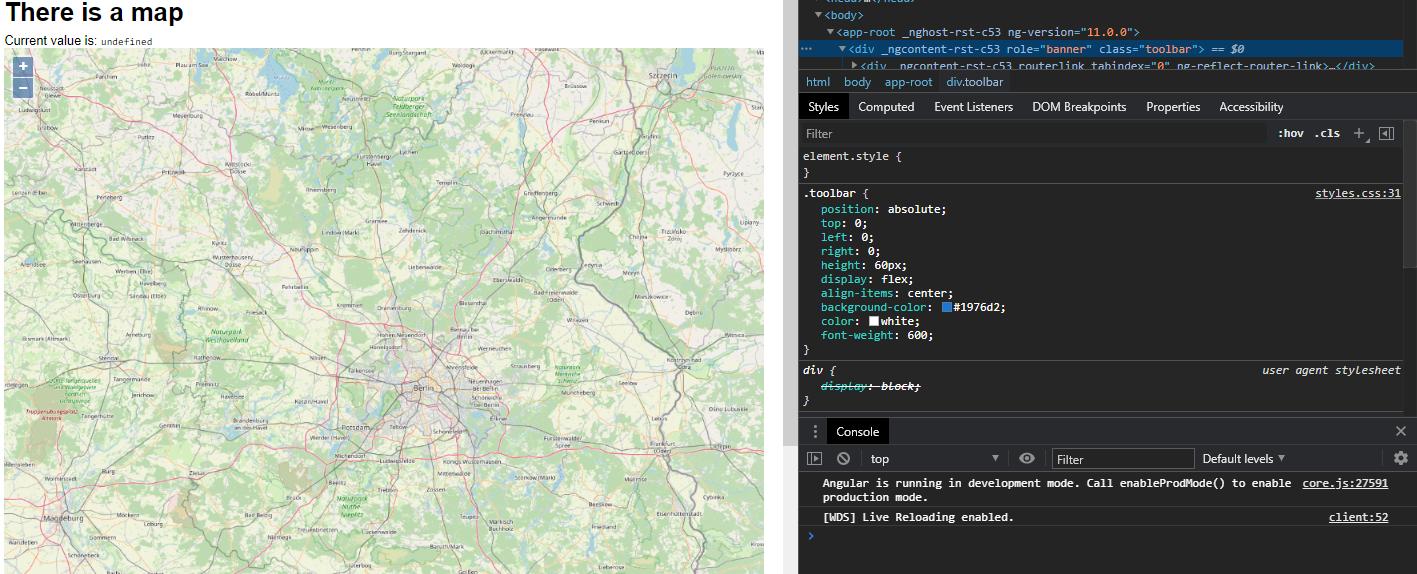Click the 'font-weight: 600' declaration
This screenshot has width=1417, height=574.
(877, 335)
